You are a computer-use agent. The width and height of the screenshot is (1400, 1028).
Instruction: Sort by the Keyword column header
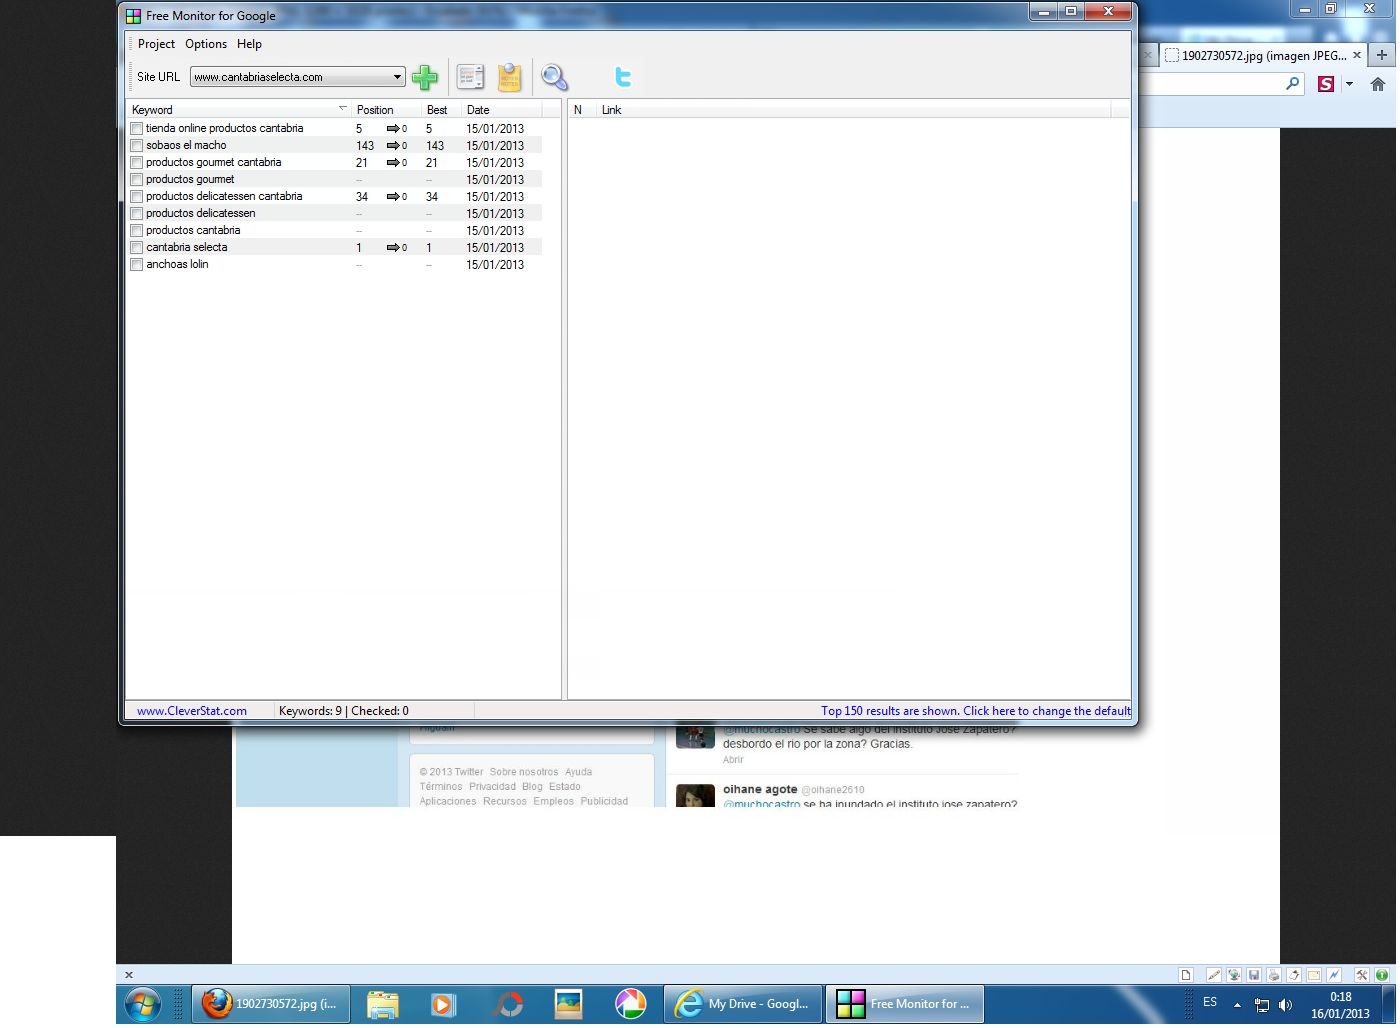point(240,110)
